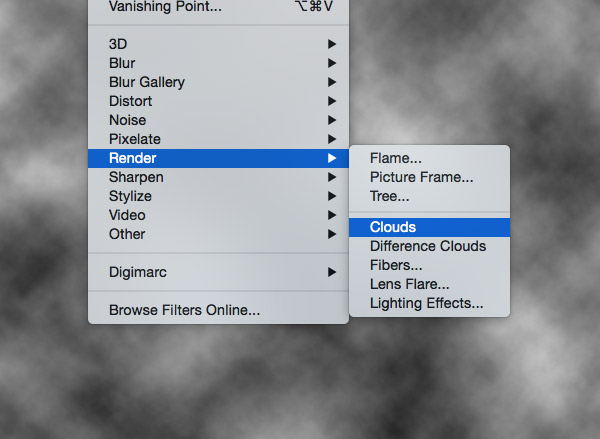Open the Lens Flare filter dialog

[409, 284]
